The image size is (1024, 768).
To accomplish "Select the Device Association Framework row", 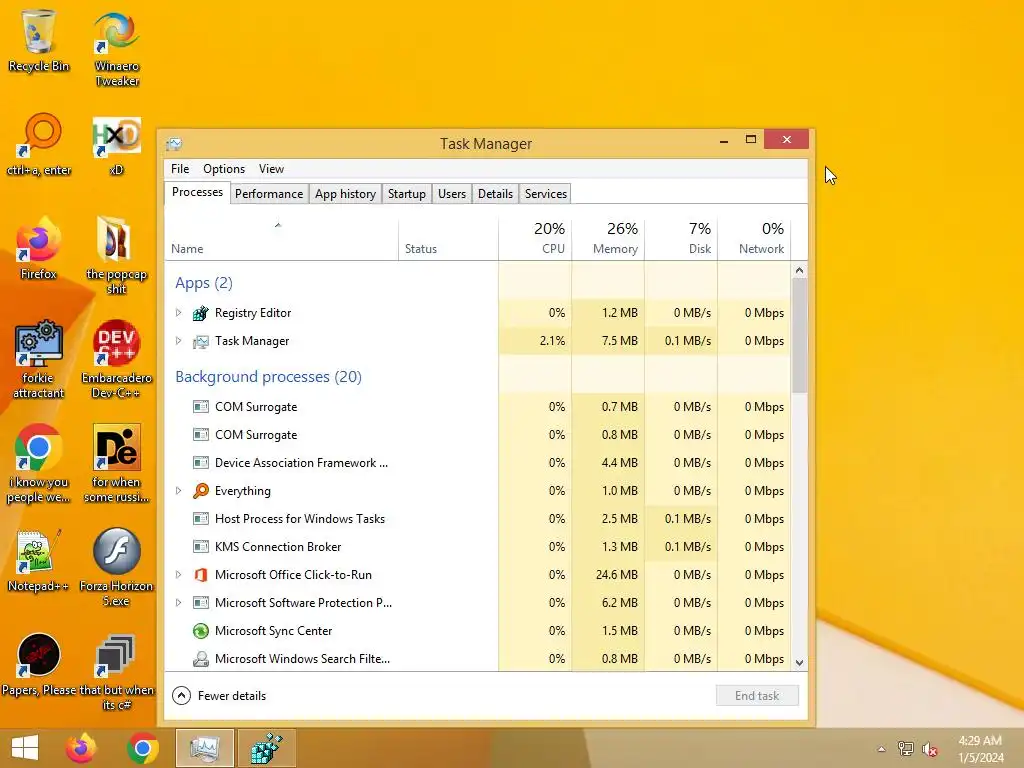I will 477,463.
